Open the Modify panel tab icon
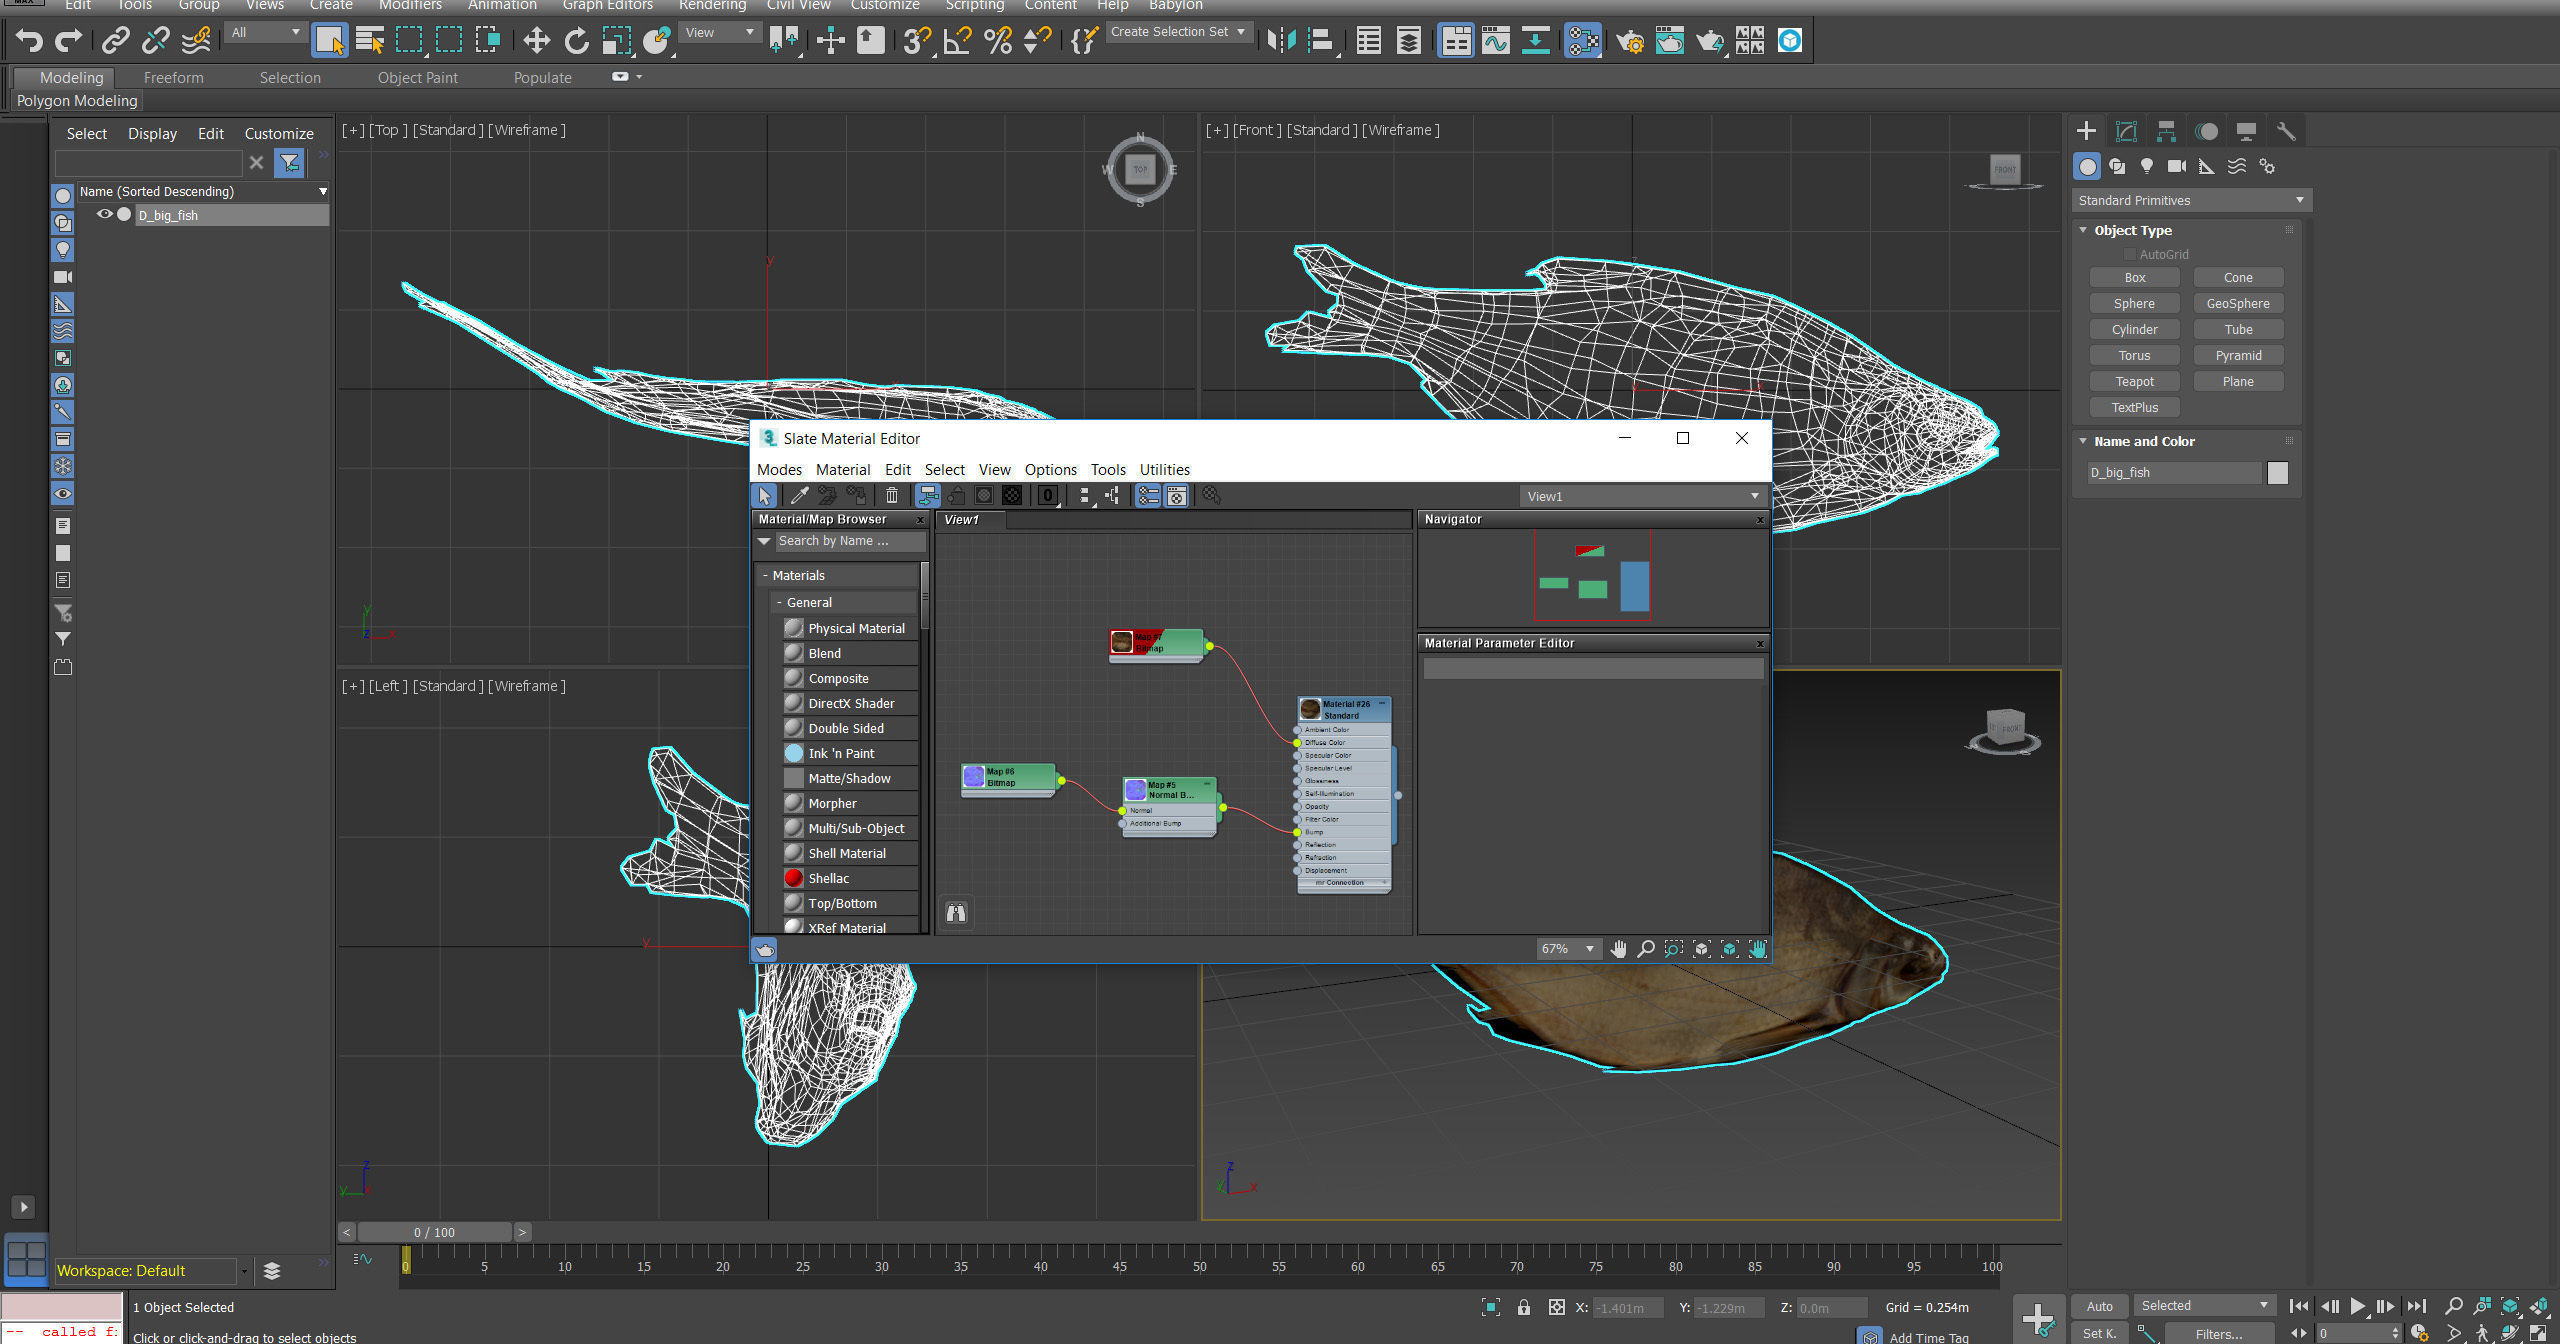Viewport: 2560px width, 1344px height. [x=2126, y=131]
